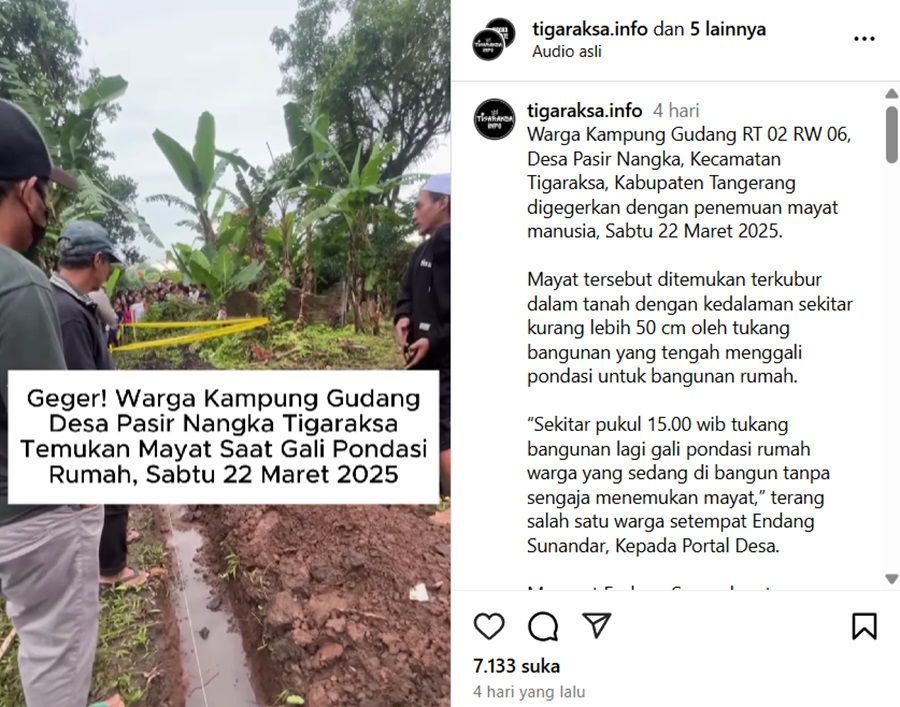Open tigaraksa.info profile from header username
The width and height of the screenshot is (900, 707).
[x=590, y=29]
